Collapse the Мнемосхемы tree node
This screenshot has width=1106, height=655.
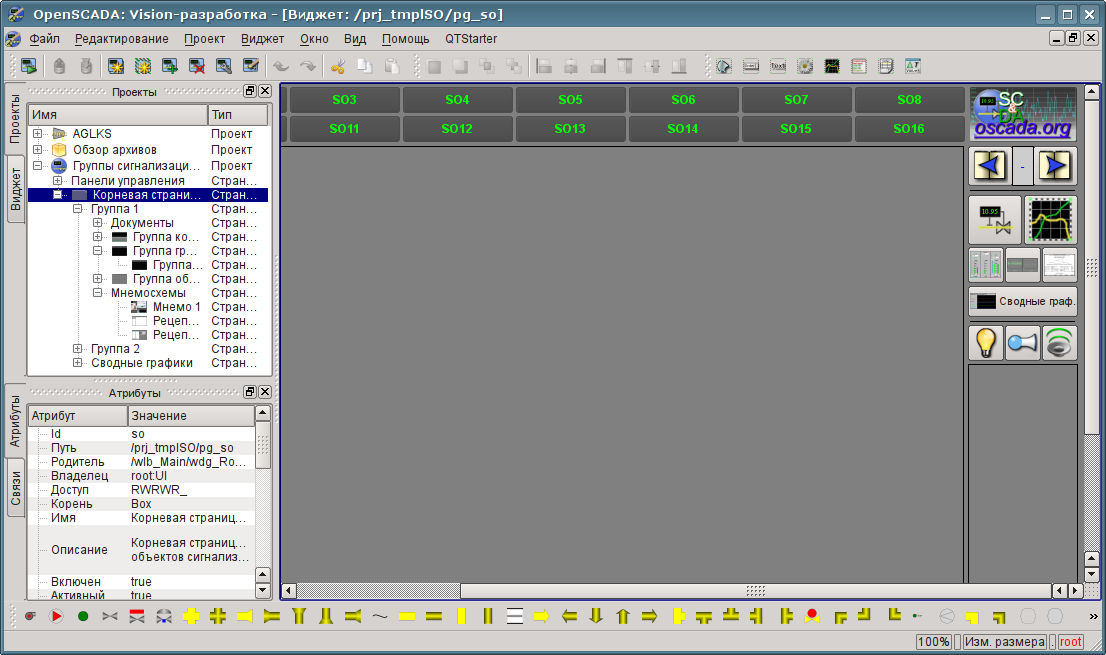[99, 293]
